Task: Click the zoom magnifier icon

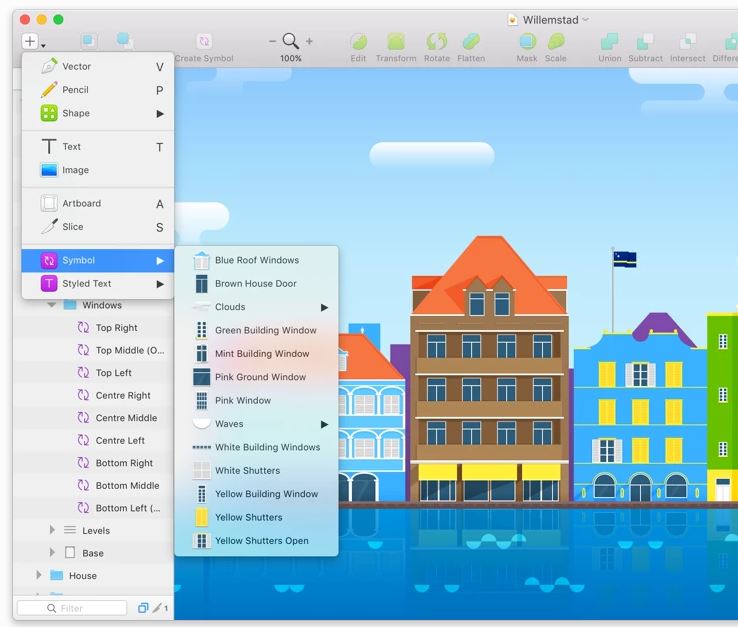Action: (x=290, y=41)
